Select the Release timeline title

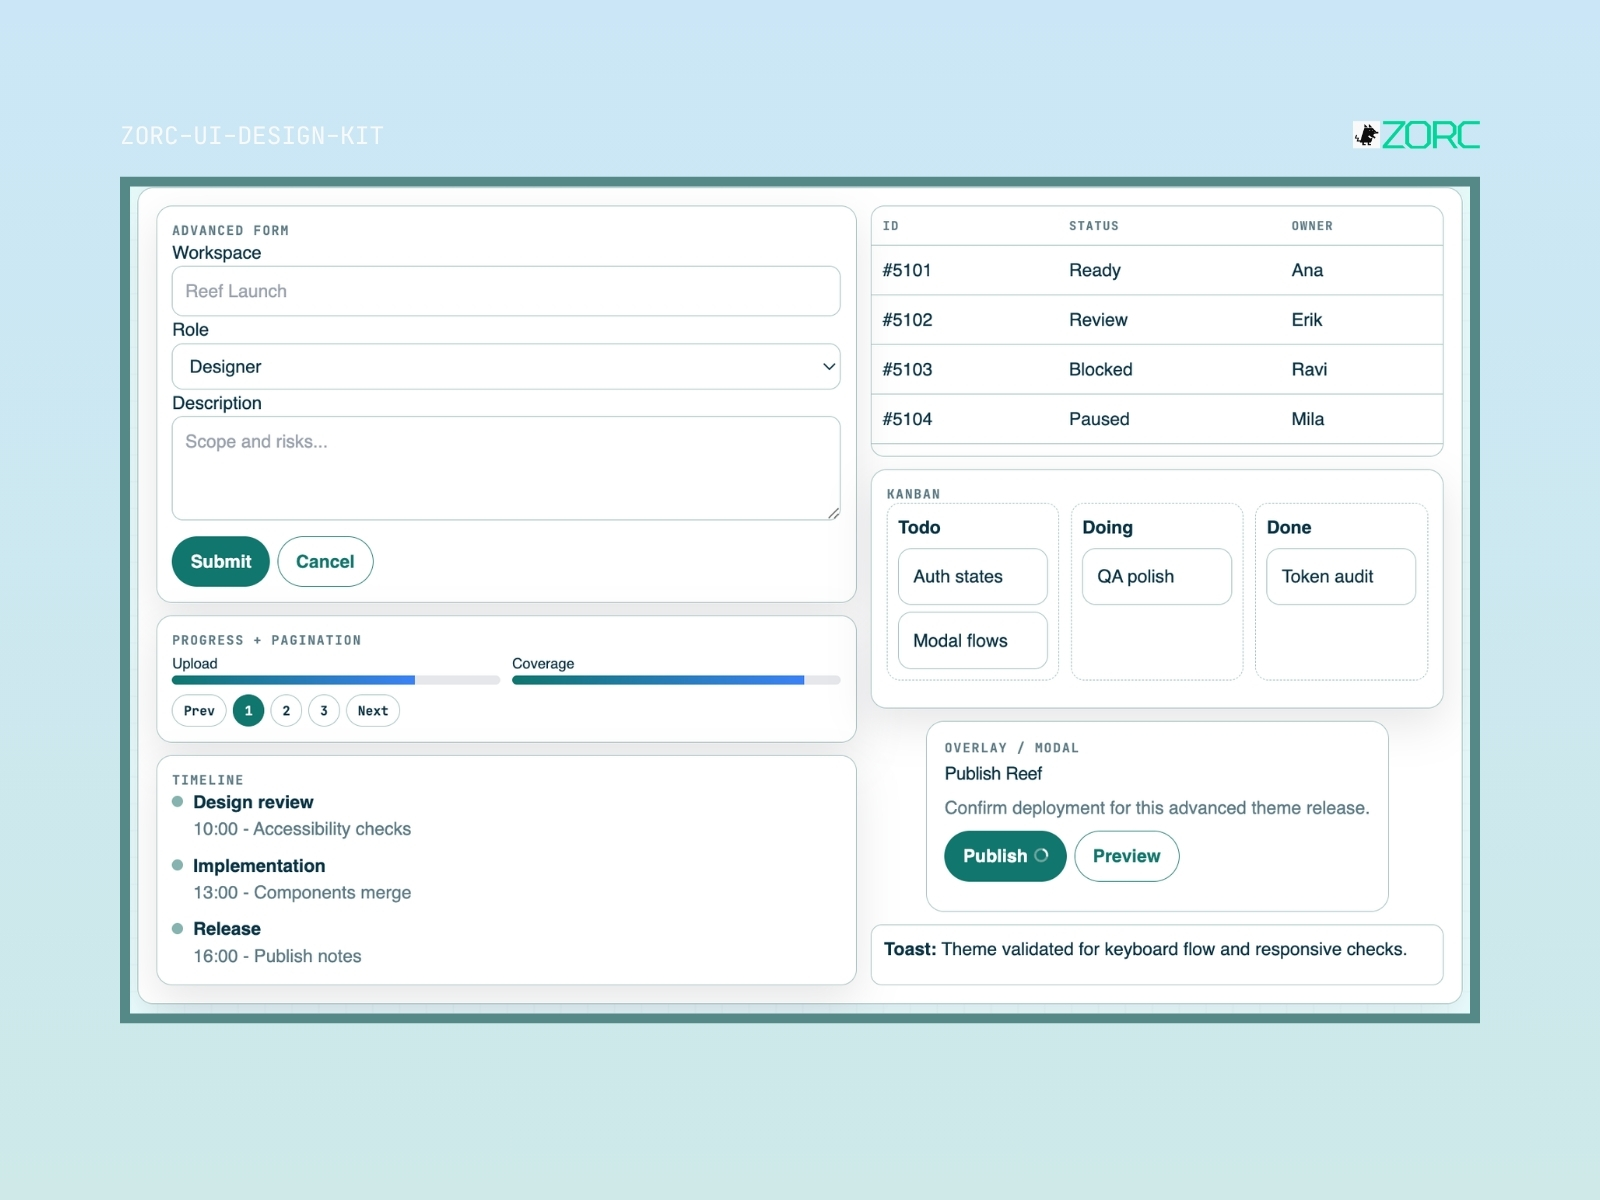[x=227, y=929]
